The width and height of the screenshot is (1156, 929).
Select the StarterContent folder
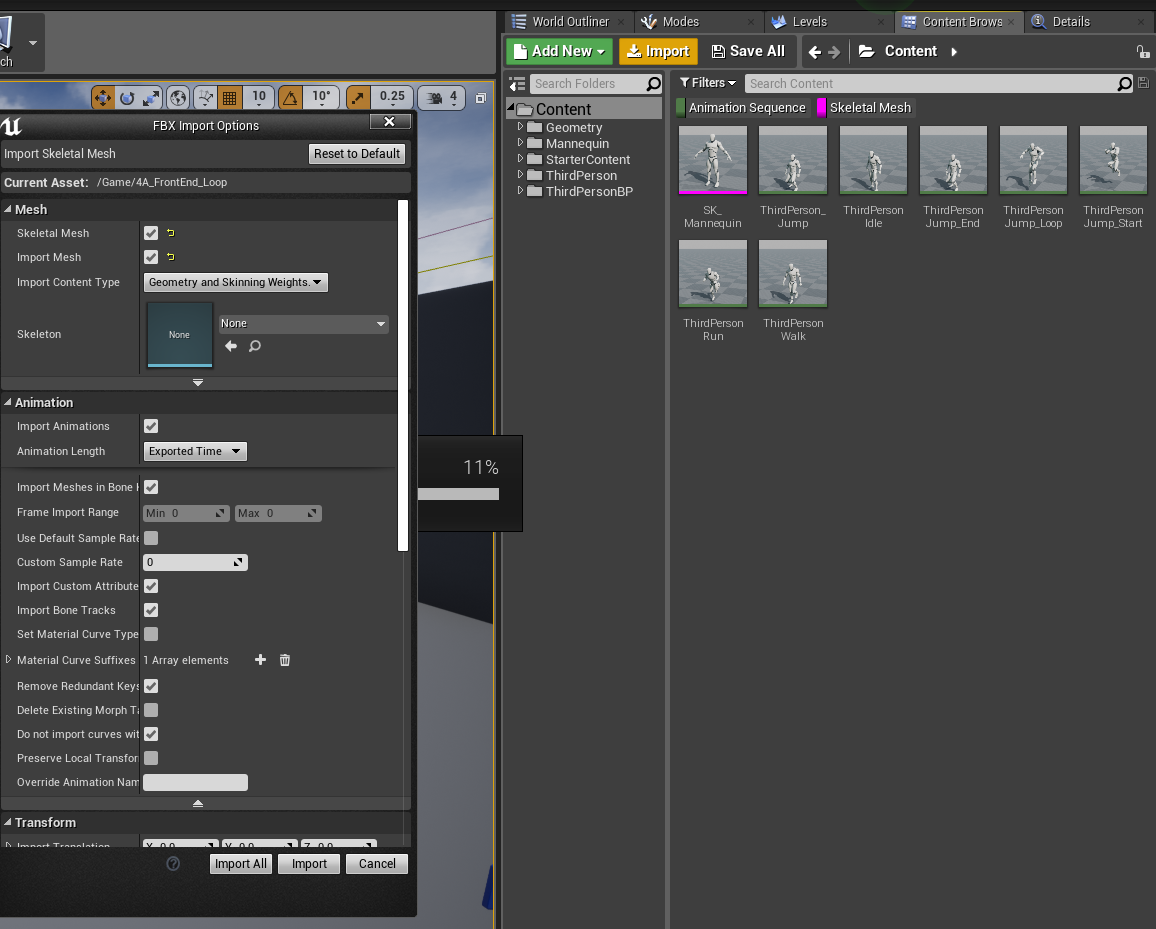[x=588, y=159]
